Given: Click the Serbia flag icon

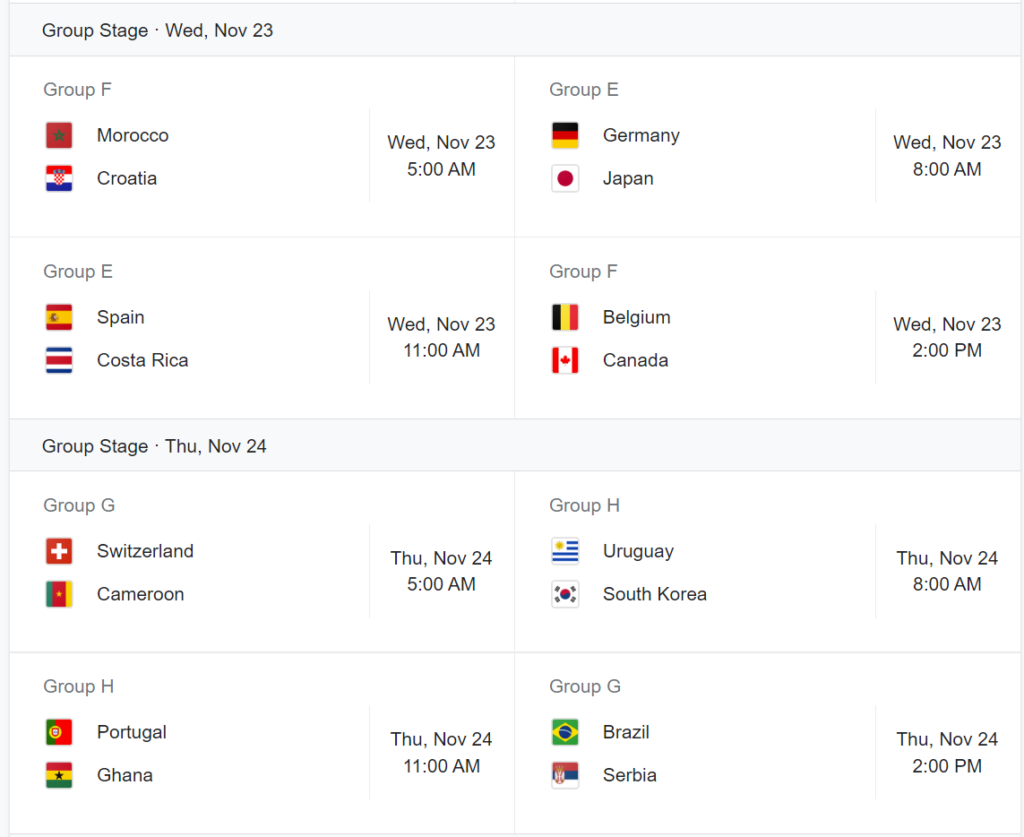Looking at the screenshot, I should tap(565, 775).
